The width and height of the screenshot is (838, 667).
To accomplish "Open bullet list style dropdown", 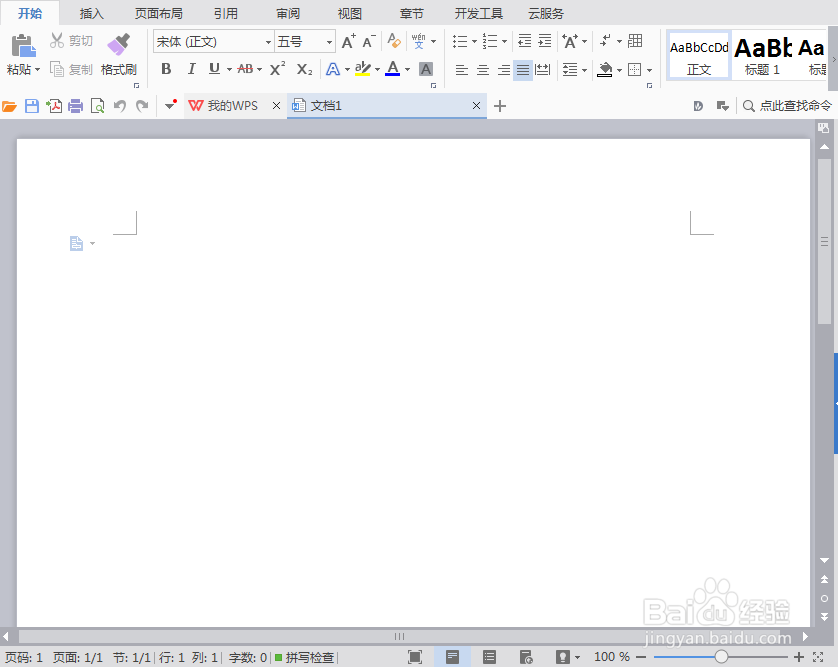I will coord(474,41).
